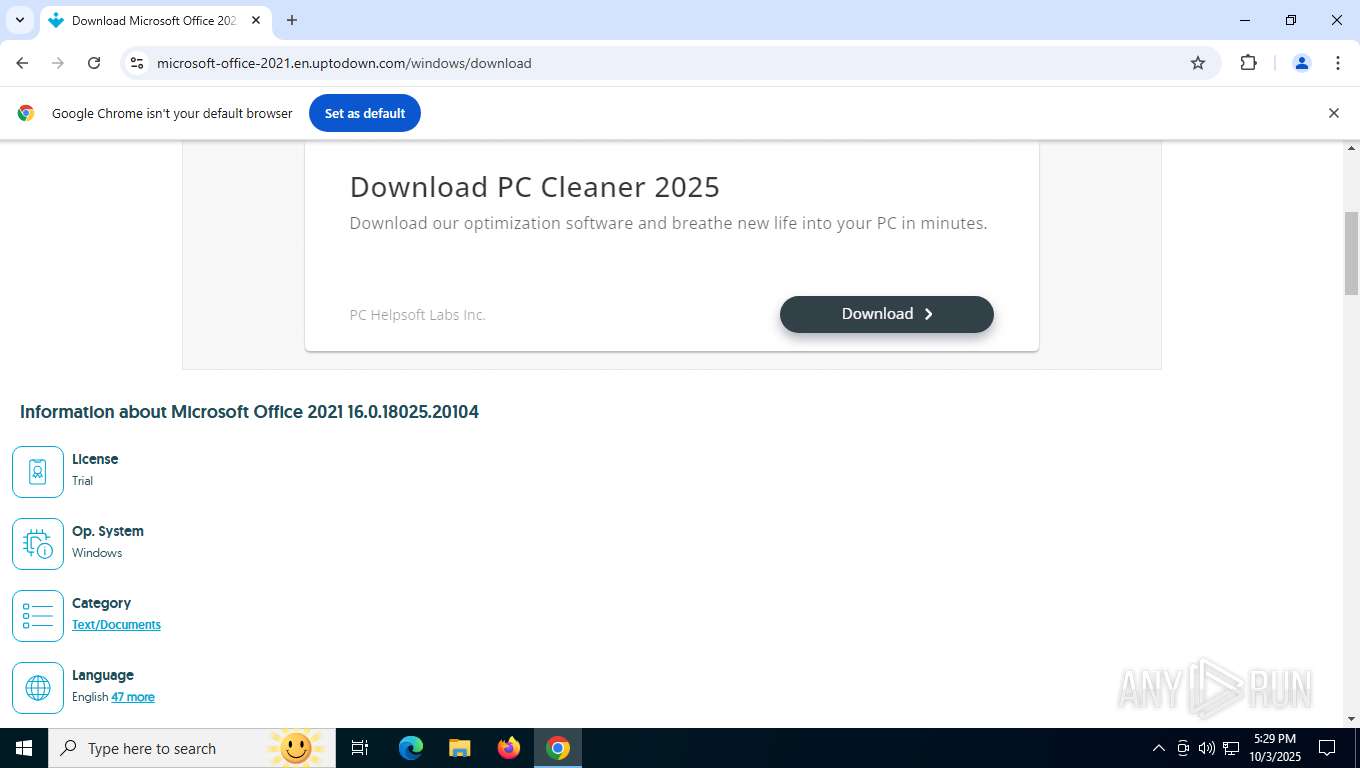Click the page vertical scrollbar thumb
Image resolution: width=1360 pixels, height=768 pixels.
(1351, 254)
